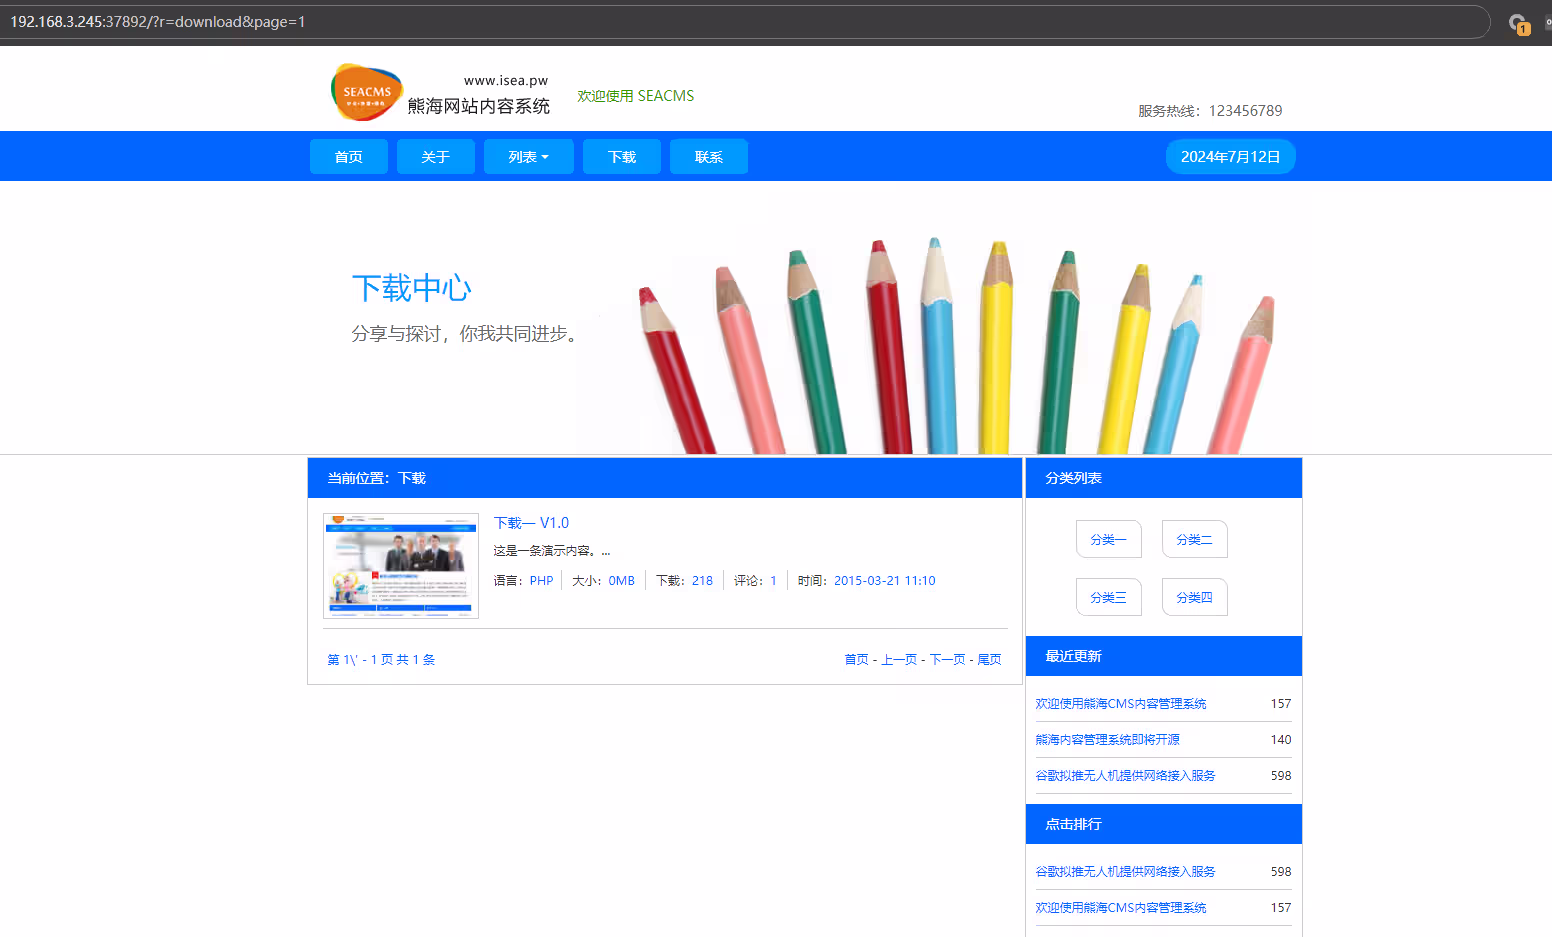The image size is (1552, 937).
Task: Select the 分类一 category button
Action: [1108, 540]
